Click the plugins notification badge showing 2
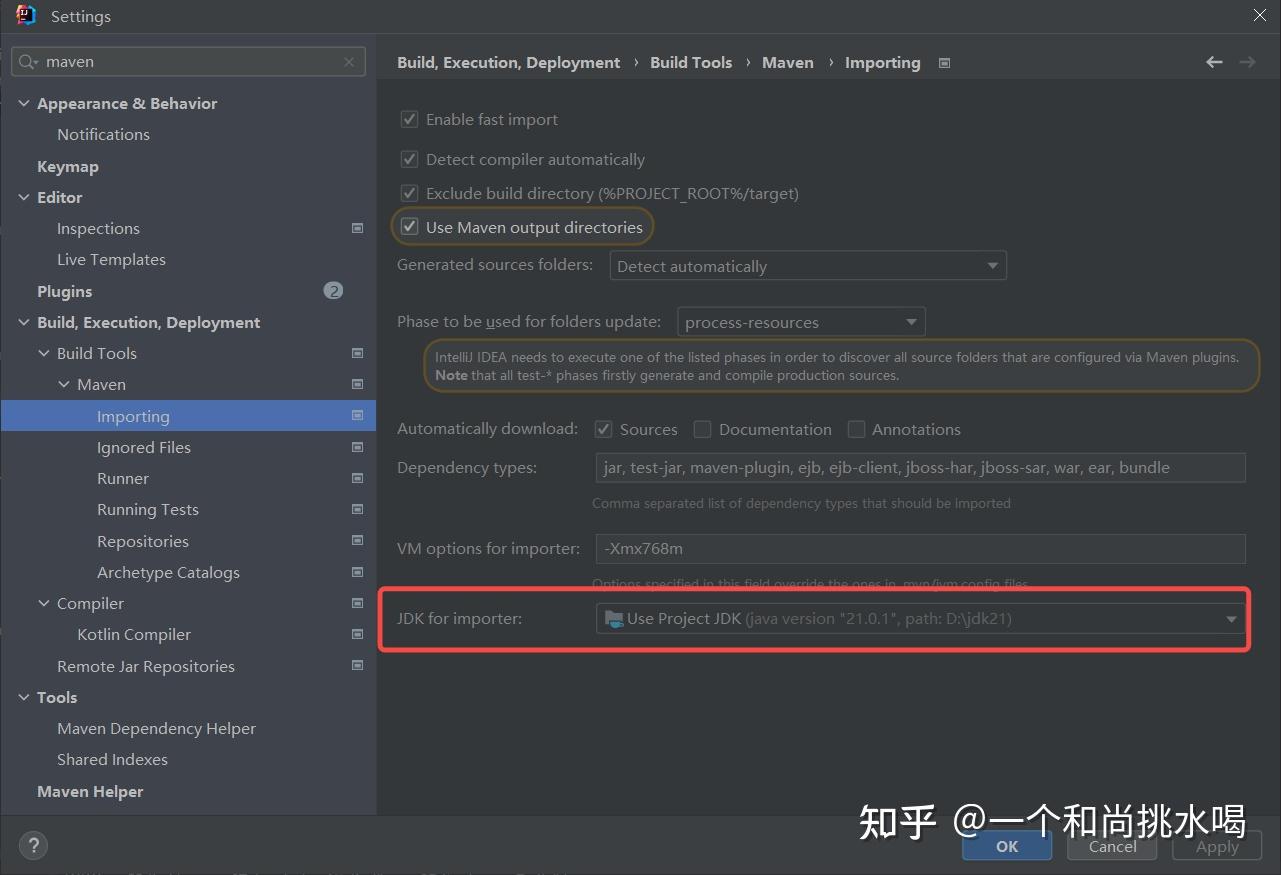 pos(333,291)
